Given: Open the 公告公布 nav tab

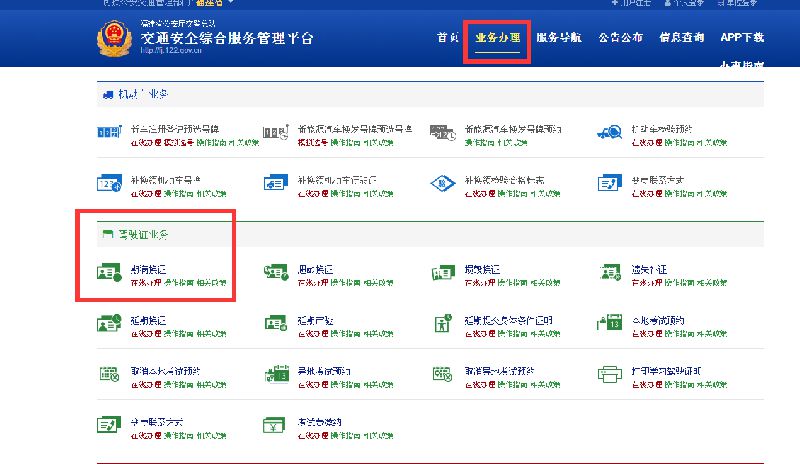Looking at the screenshot, I should point(620,37).
